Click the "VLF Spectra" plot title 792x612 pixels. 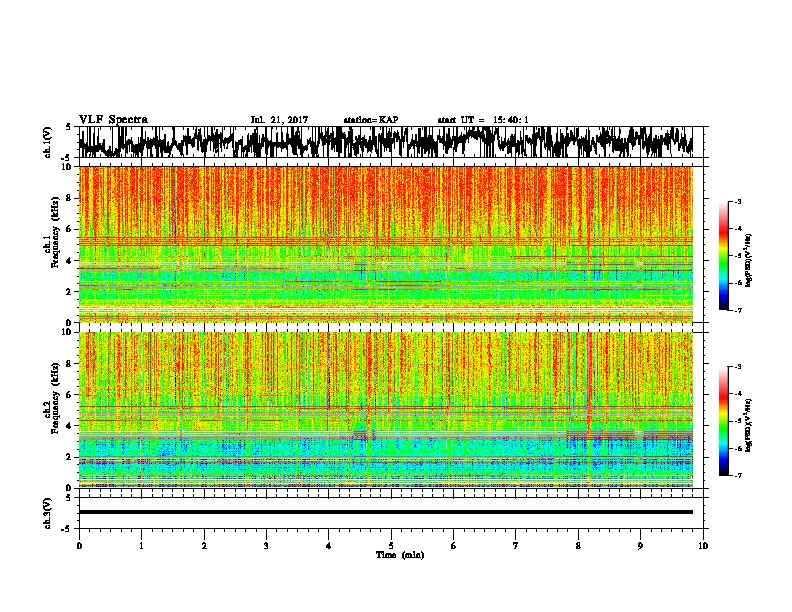pos(113,120)
